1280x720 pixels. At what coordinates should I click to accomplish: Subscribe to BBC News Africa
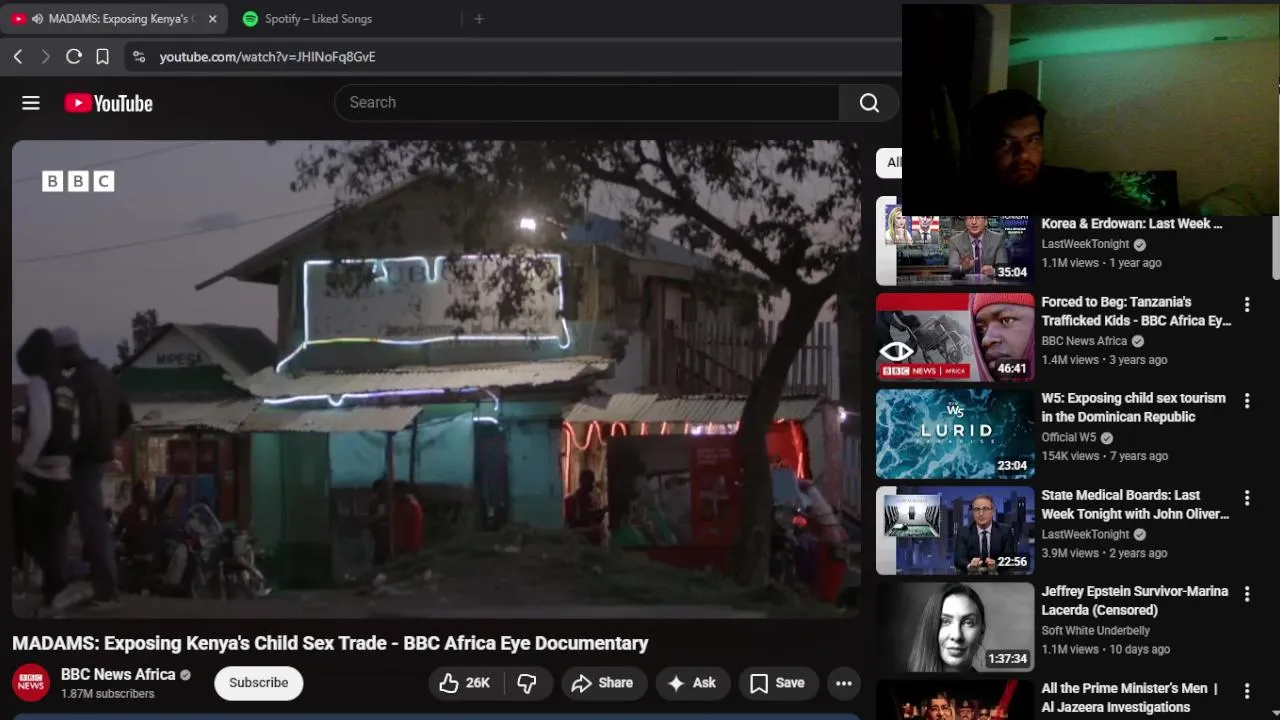click(x=258, y=683)
